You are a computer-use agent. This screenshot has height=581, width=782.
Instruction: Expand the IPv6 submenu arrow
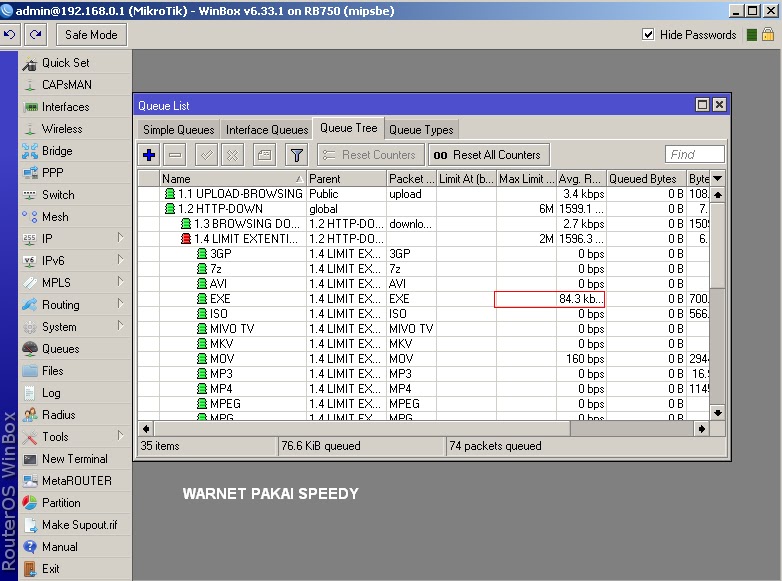click(120, 259)
